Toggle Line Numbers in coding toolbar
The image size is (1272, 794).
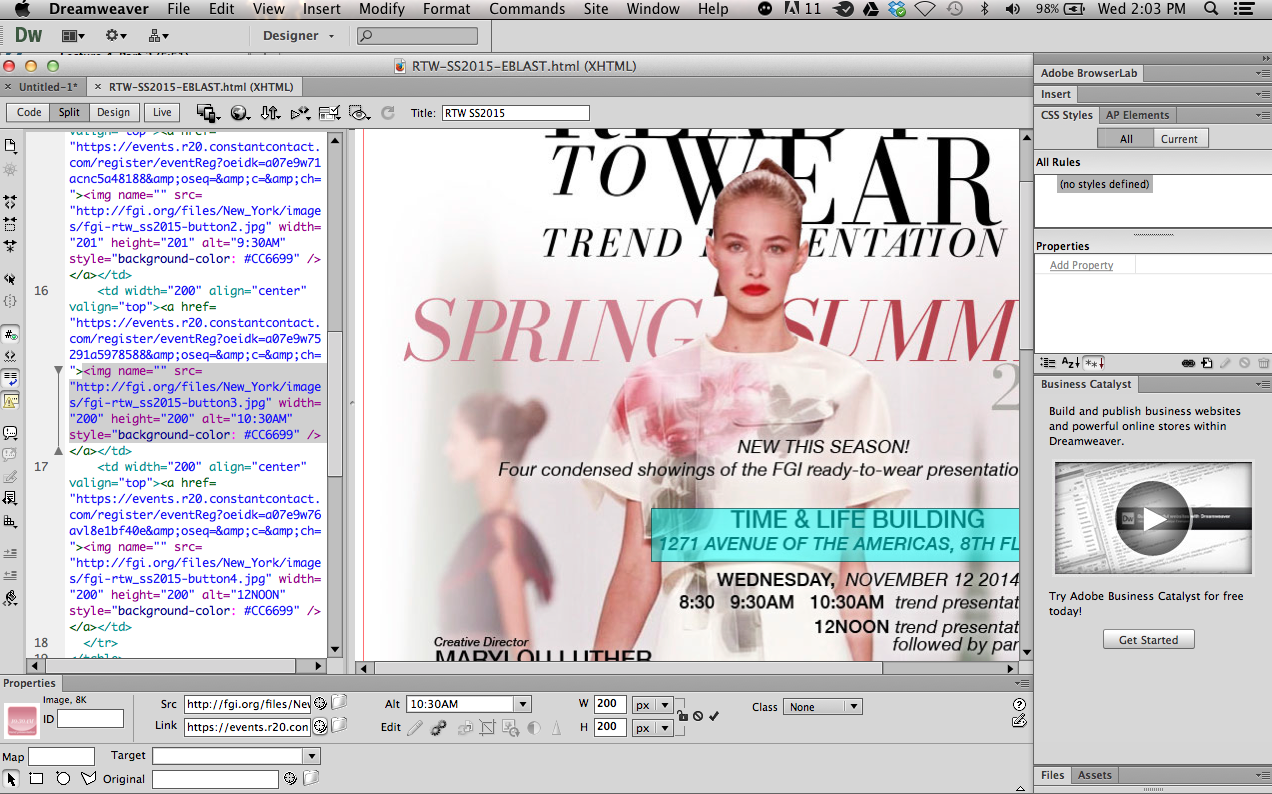[x=11, y=334]
